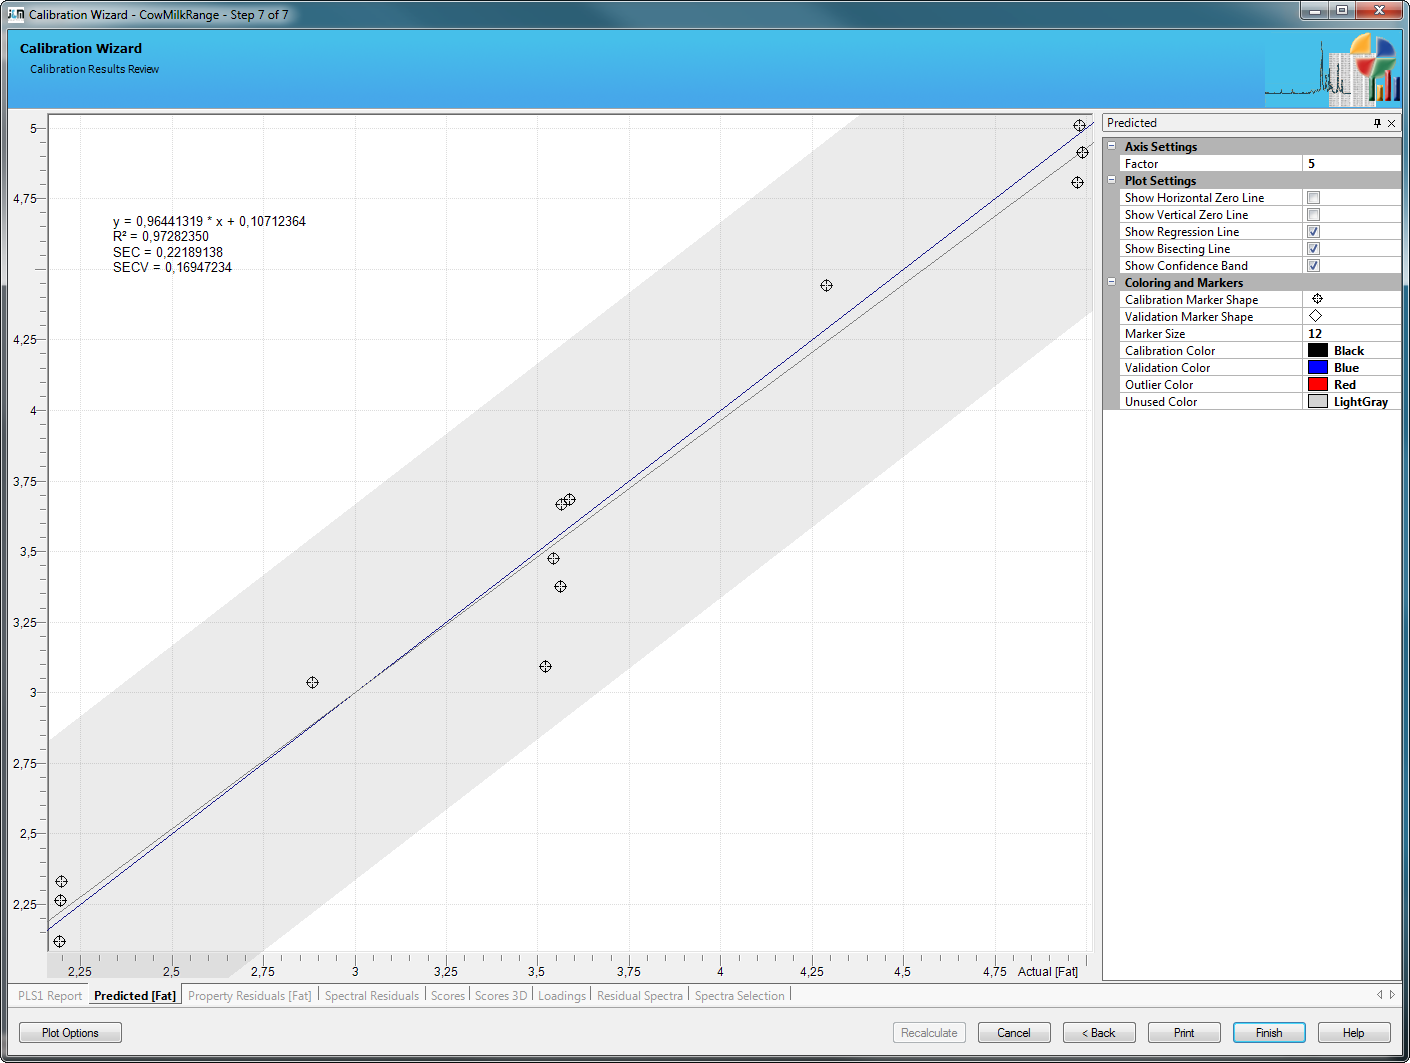This screenshot has height=1063, width=1410.
Task: Switch to the Spectral Residuals tab
Action: pyautogui.click(x=371, y=996)
